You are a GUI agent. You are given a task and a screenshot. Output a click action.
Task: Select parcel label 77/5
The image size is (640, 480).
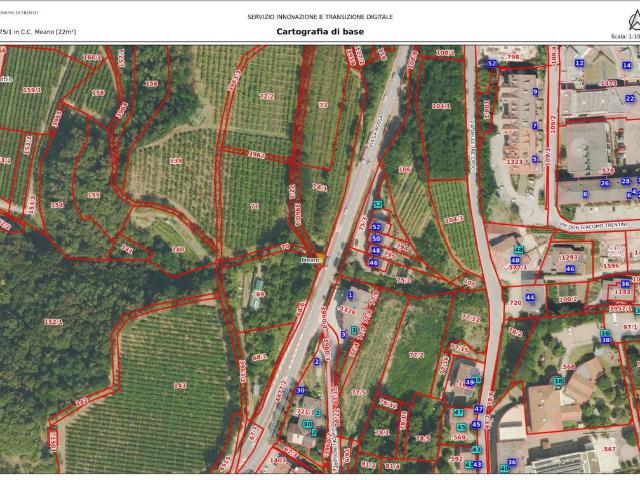coord(358,392)
